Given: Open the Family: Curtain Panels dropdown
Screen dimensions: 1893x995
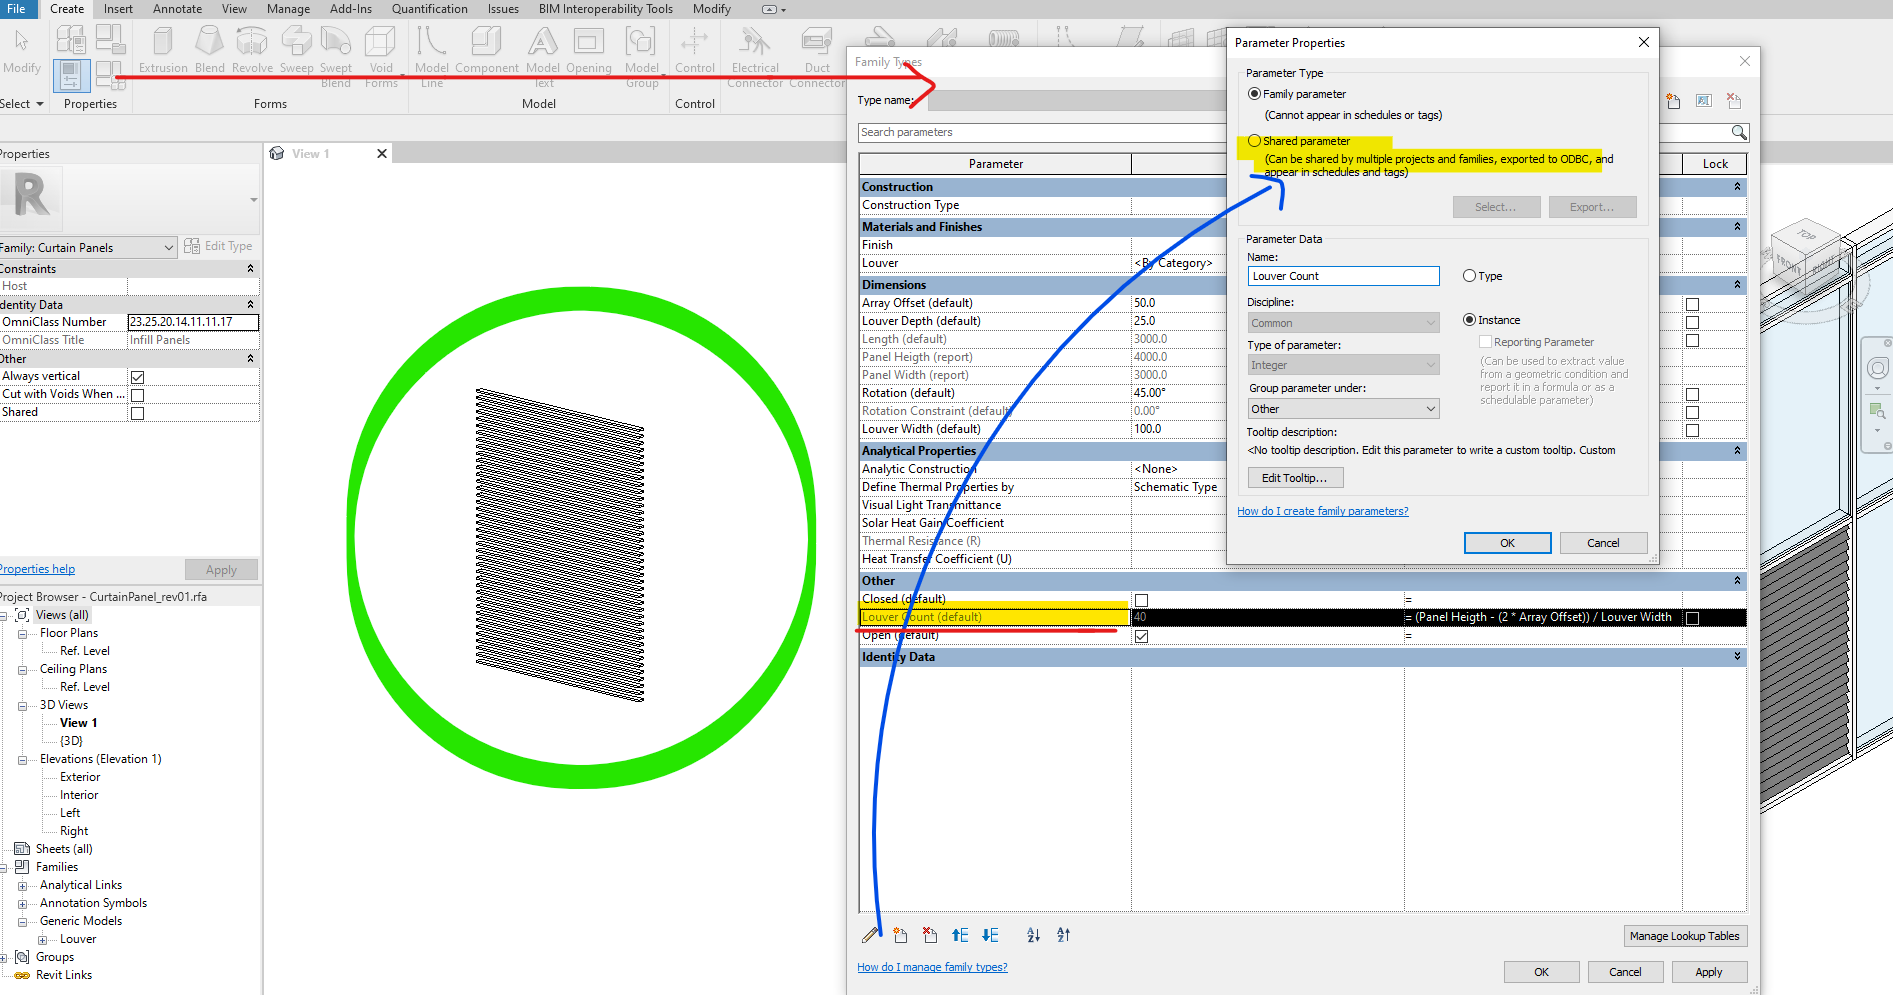Looking at the screenshot, I should (168, 247).
